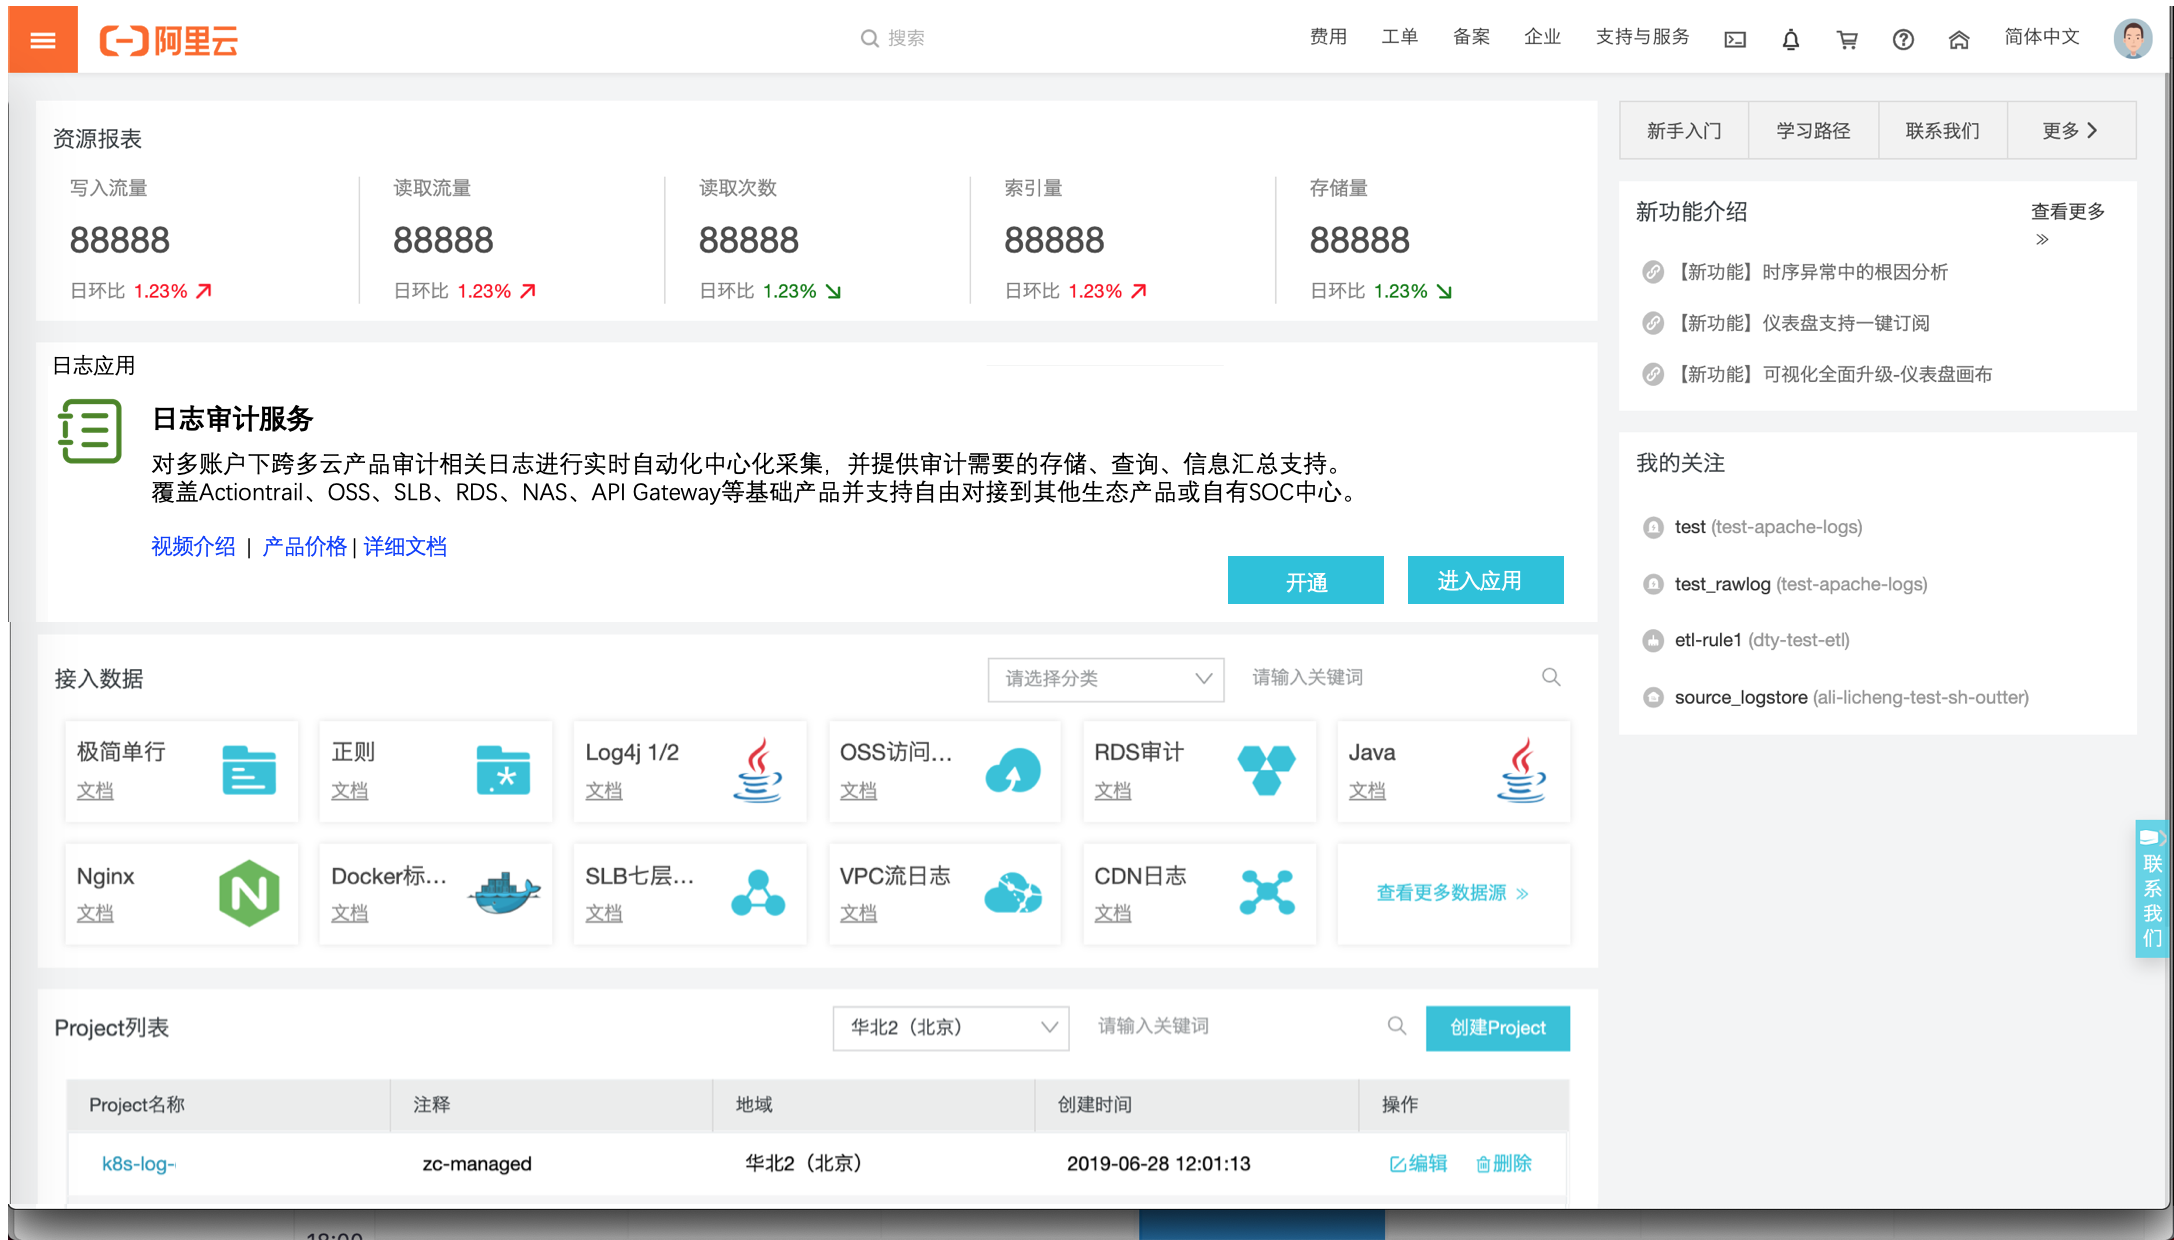
Task: Switch to the 学习路径 tab
Action: click(1813, 130)
